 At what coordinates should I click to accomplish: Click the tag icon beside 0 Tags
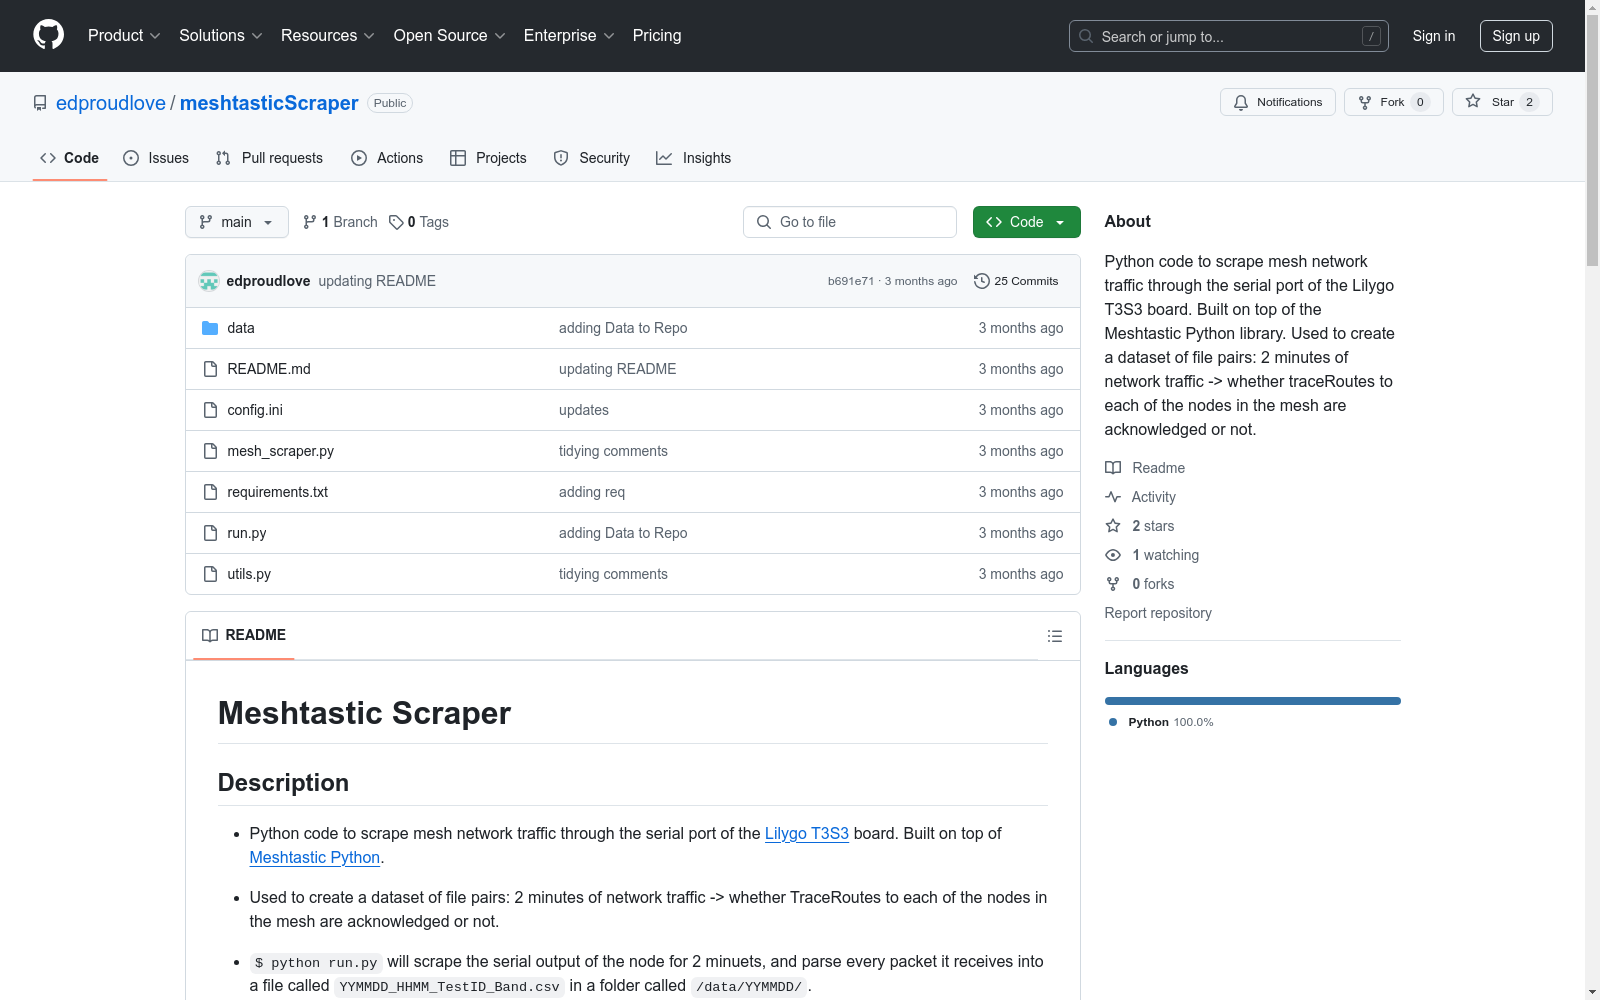pyautogui.click(x=396, y=222)
